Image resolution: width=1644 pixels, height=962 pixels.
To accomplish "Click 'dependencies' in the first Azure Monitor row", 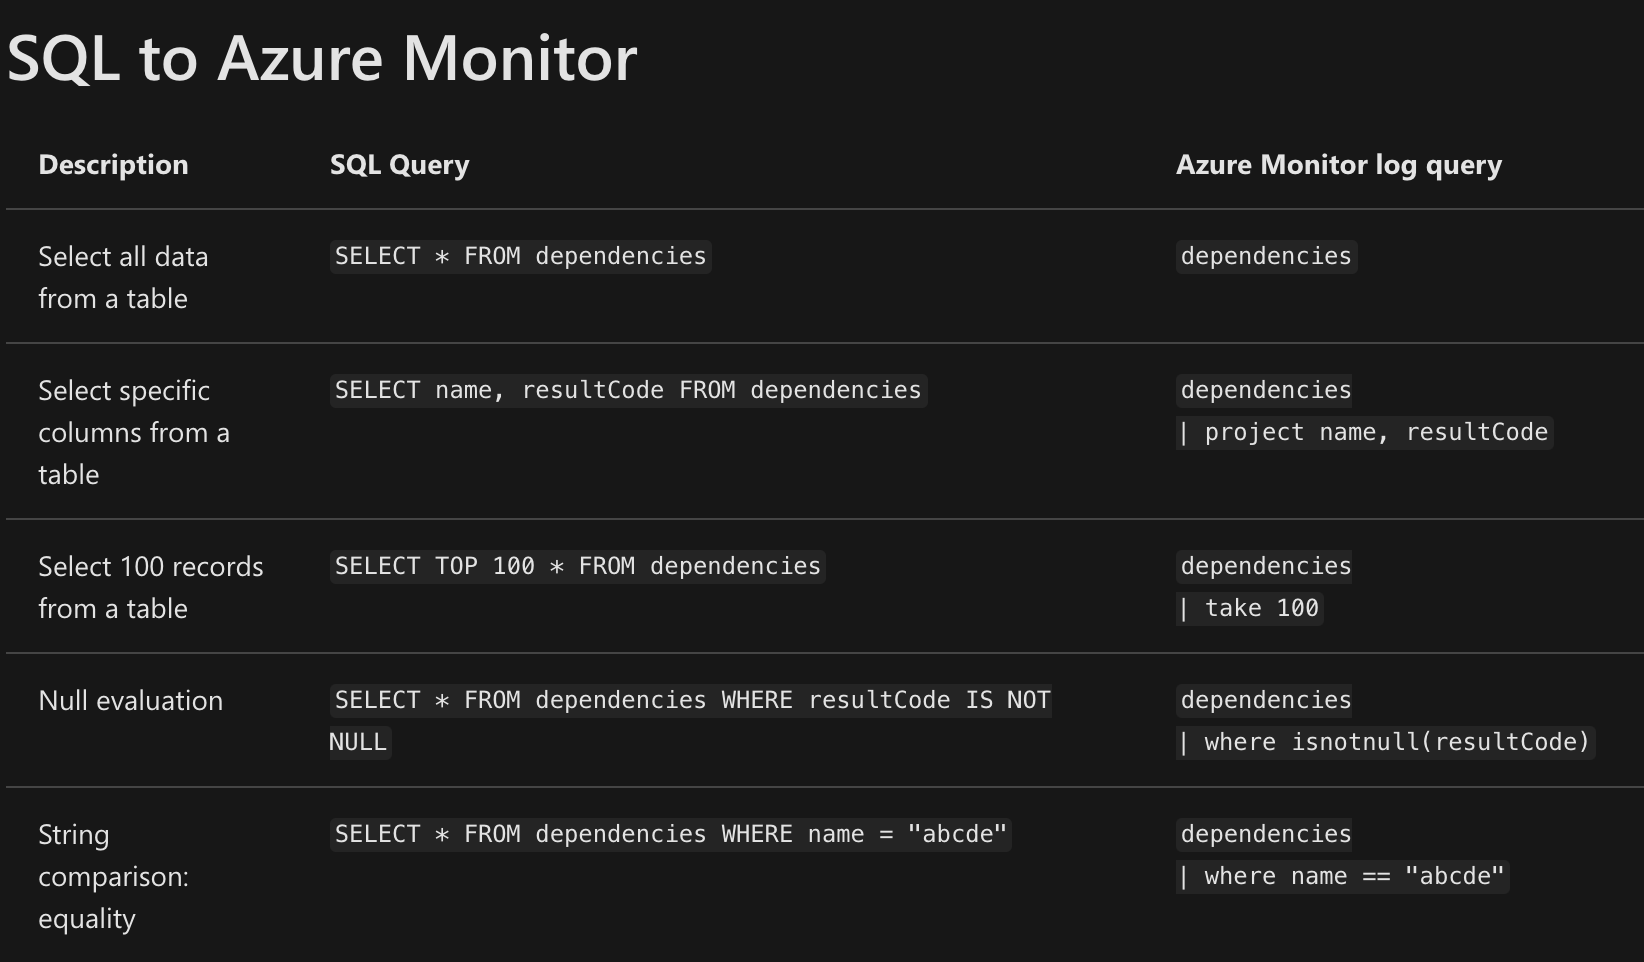I will [1266, 256].
